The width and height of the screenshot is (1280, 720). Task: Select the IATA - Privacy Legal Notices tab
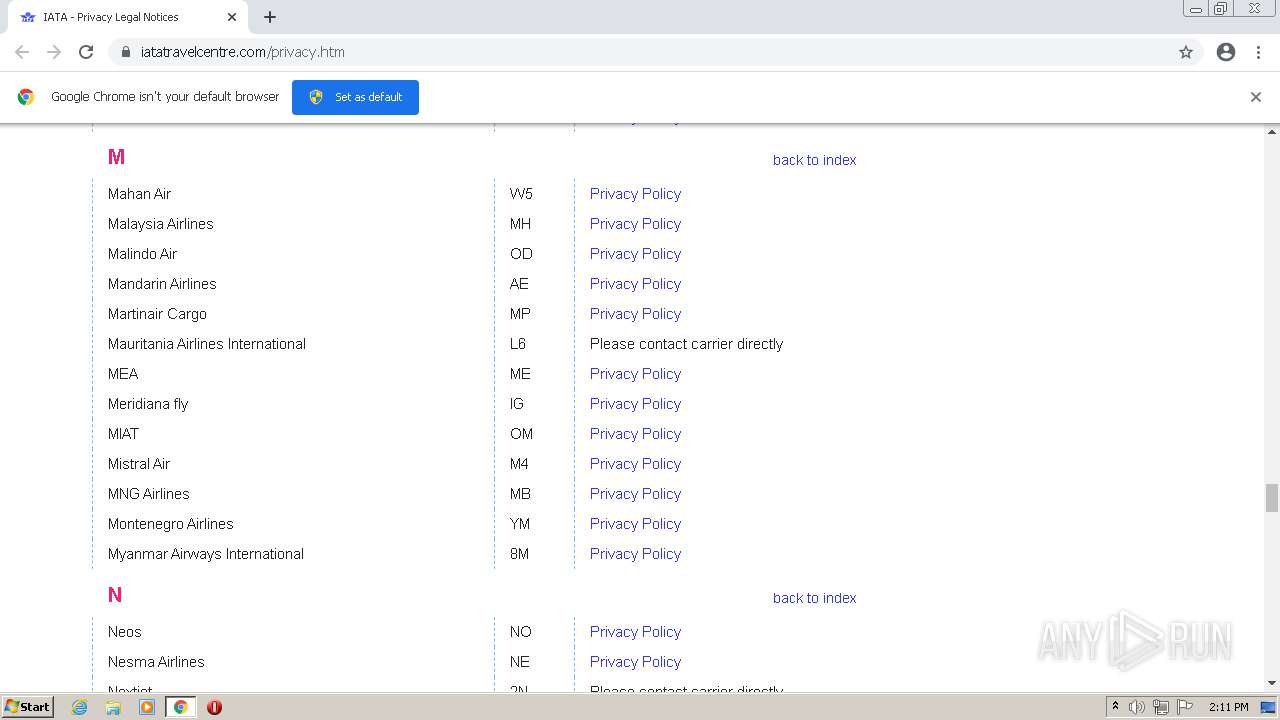coord(127,17)
